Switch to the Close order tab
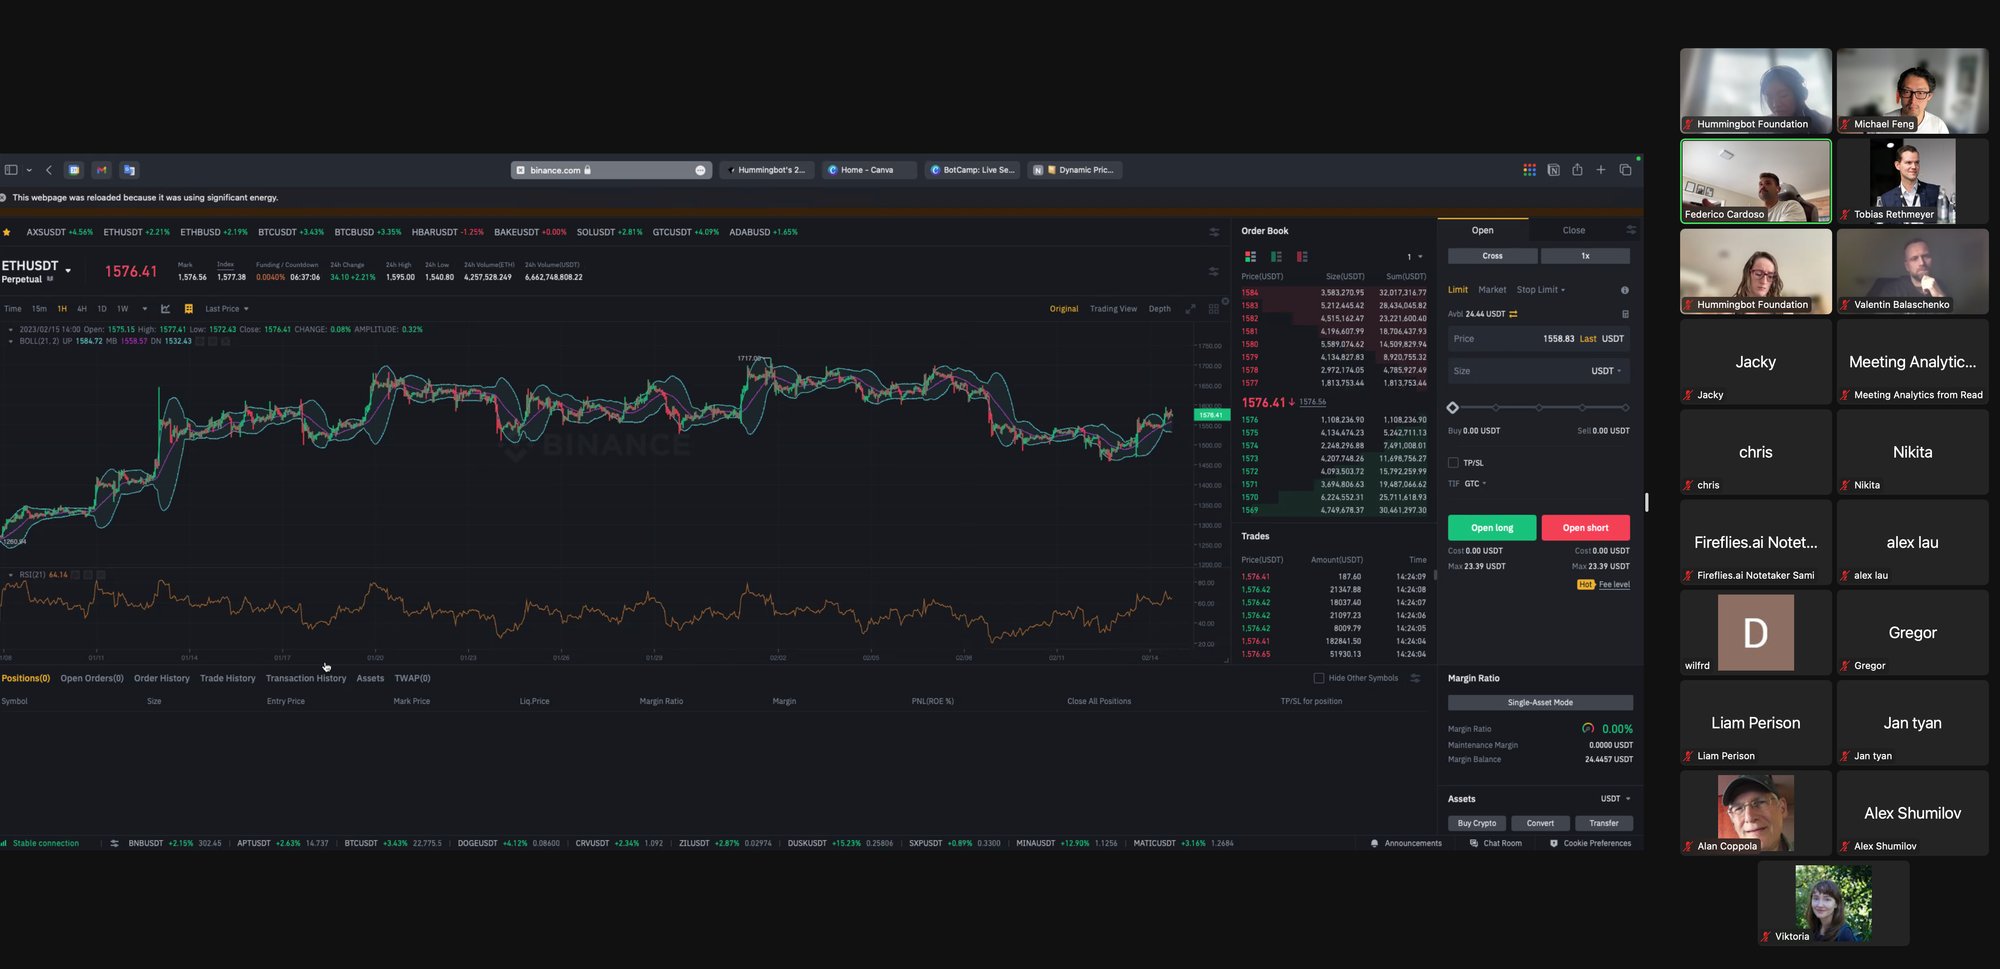The image size is (2000, 969). point(1573,231)
